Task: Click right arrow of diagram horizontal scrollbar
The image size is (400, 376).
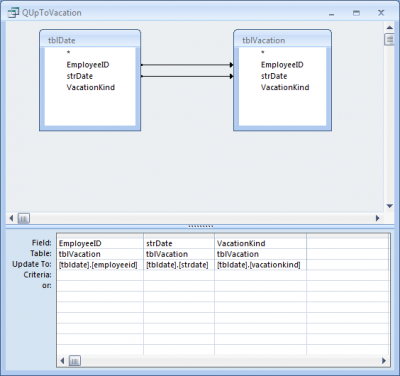Action: (377, 218)
